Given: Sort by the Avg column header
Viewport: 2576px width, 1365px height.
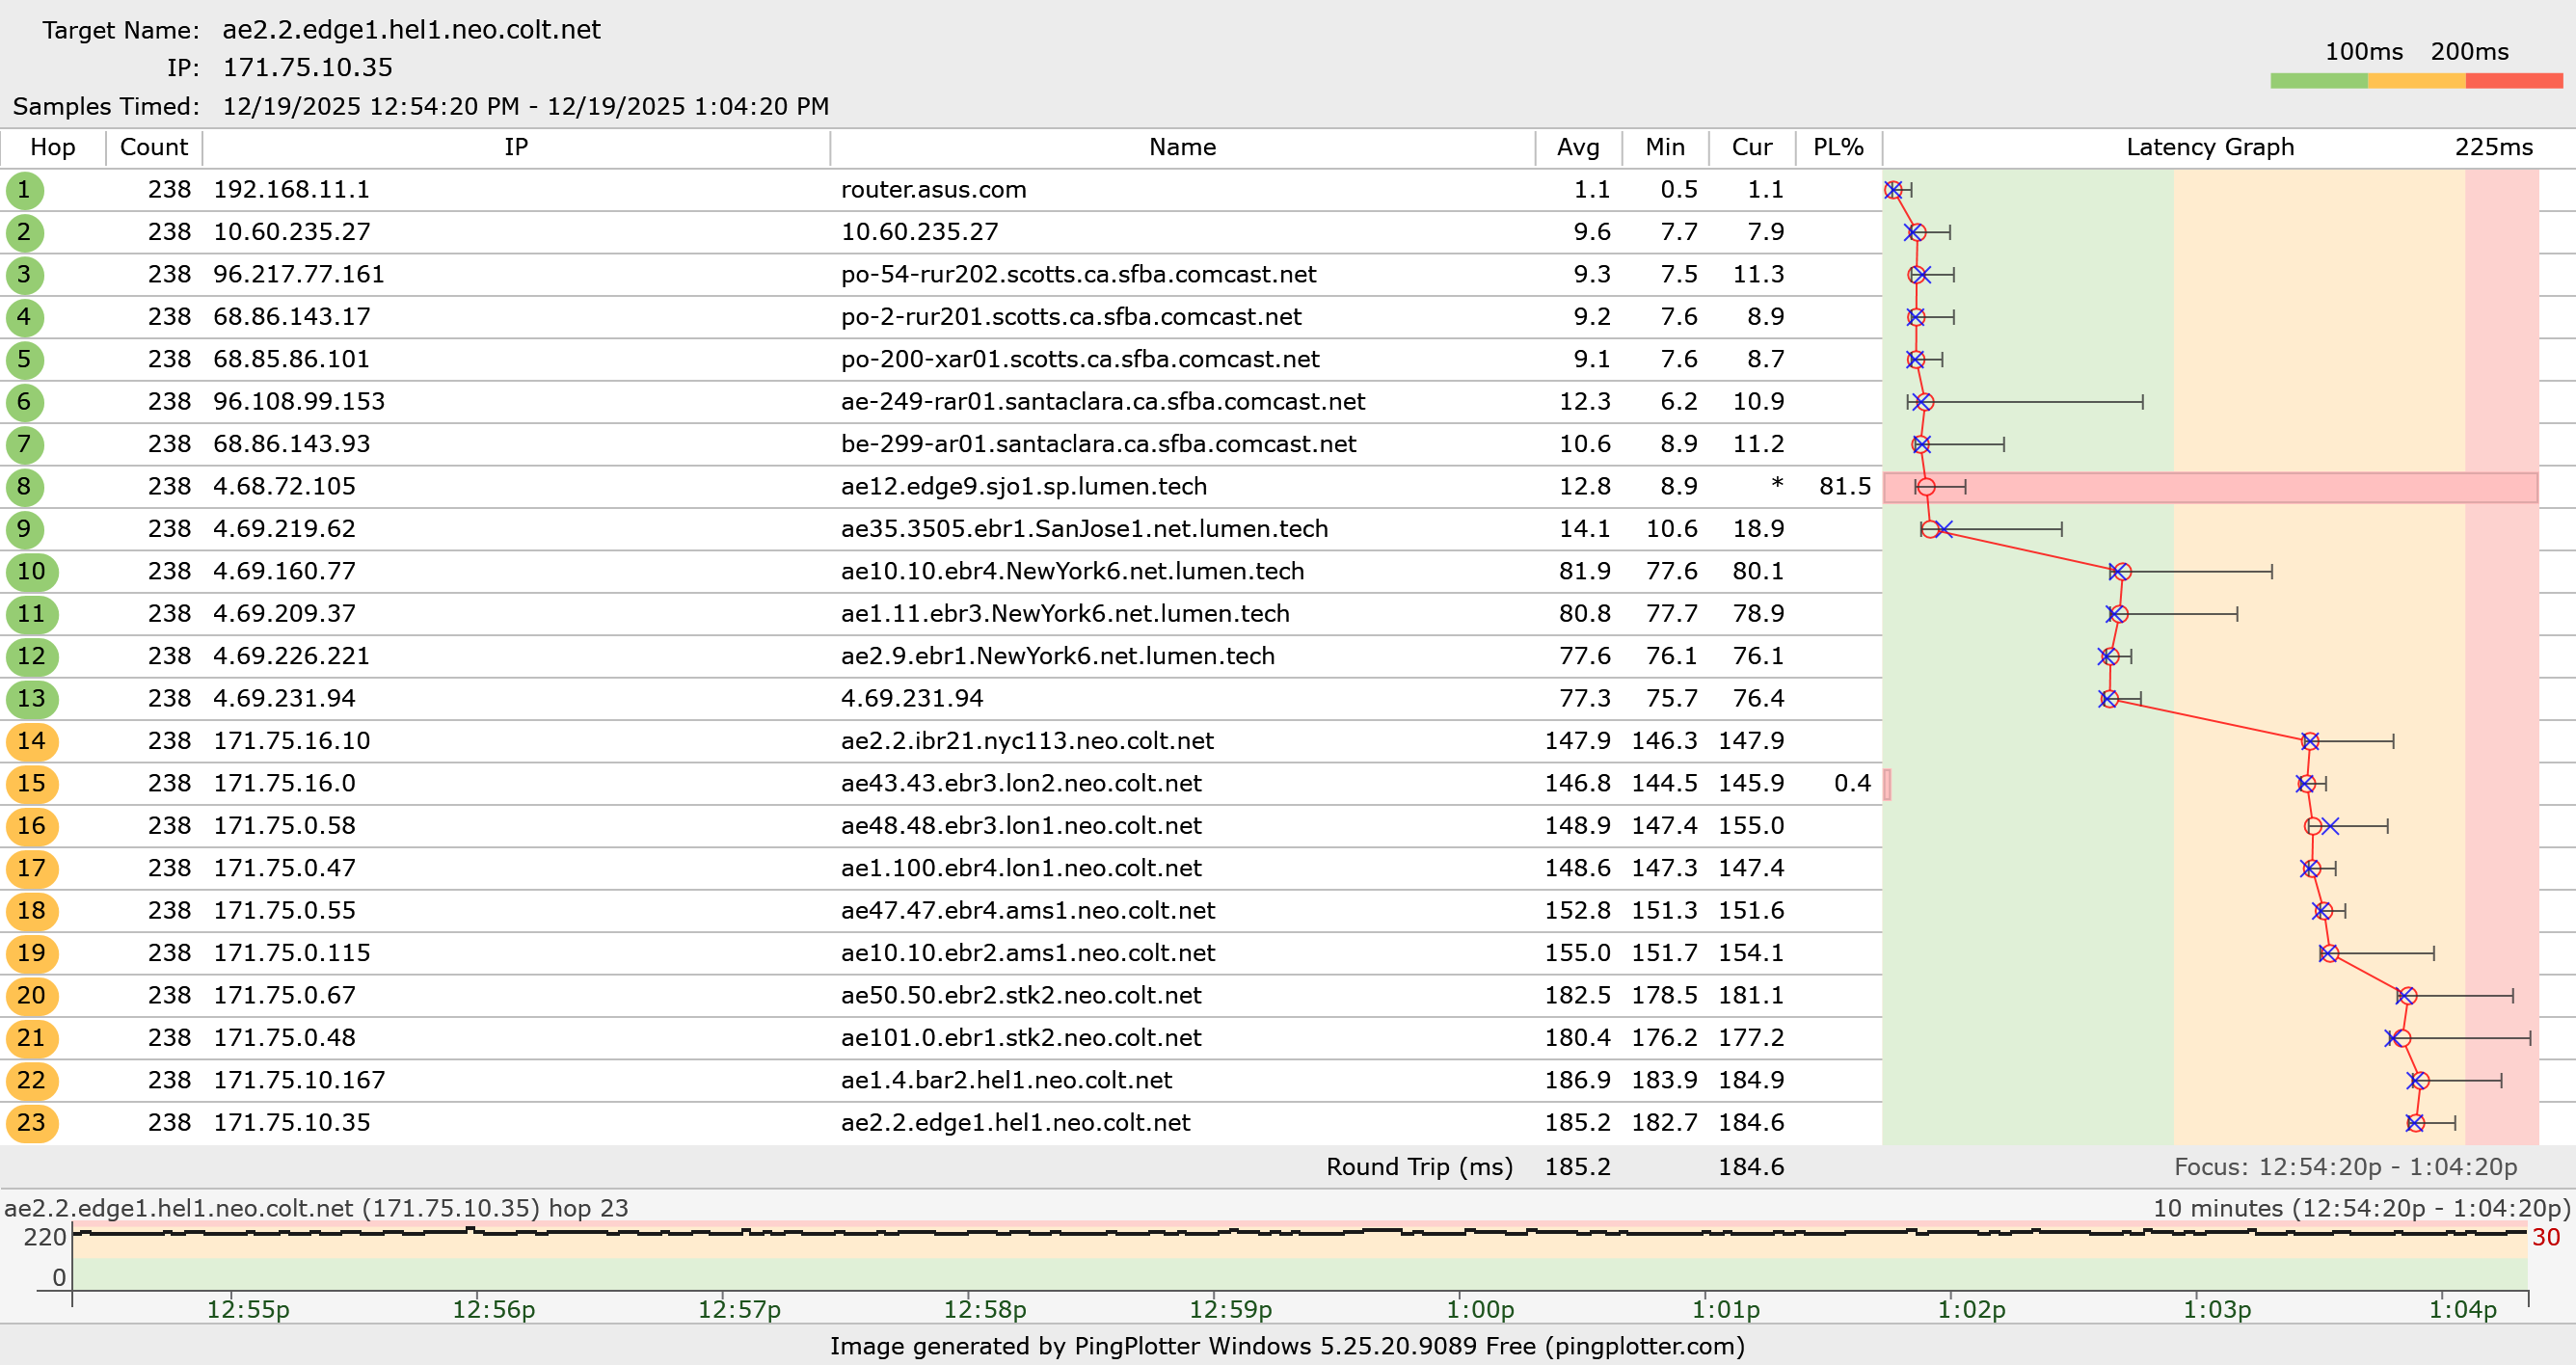Looking at the screenshot, I should coord(1577,148).
